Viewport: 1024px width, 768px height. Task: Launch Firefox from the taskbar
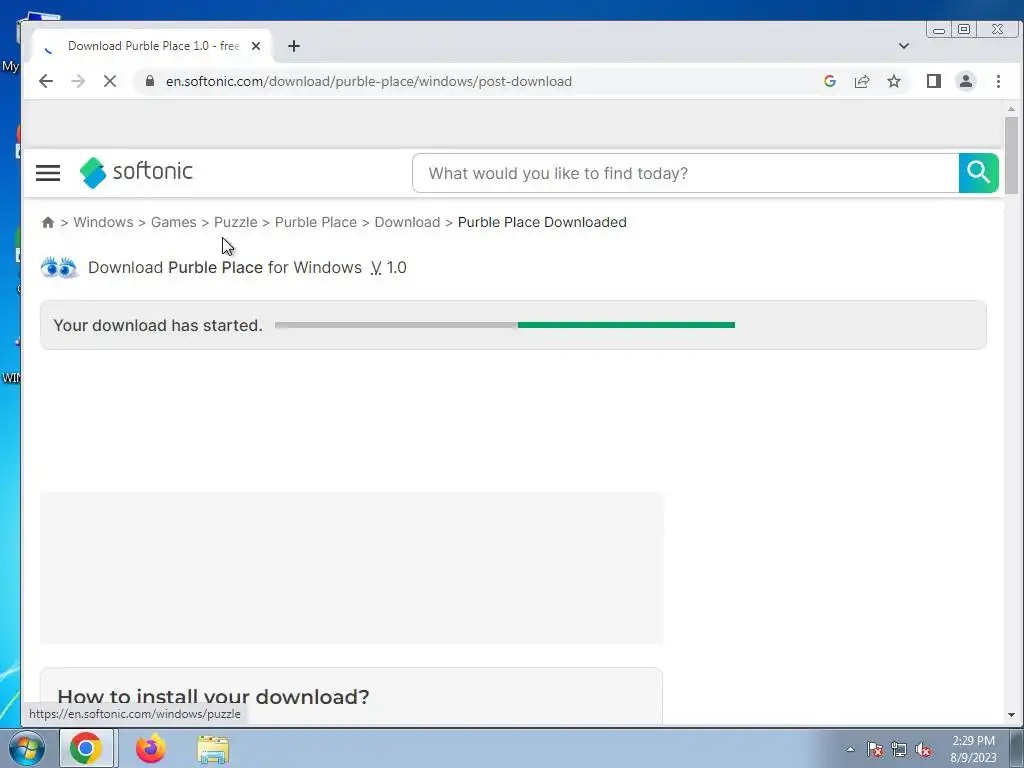[x=151, y=748]
